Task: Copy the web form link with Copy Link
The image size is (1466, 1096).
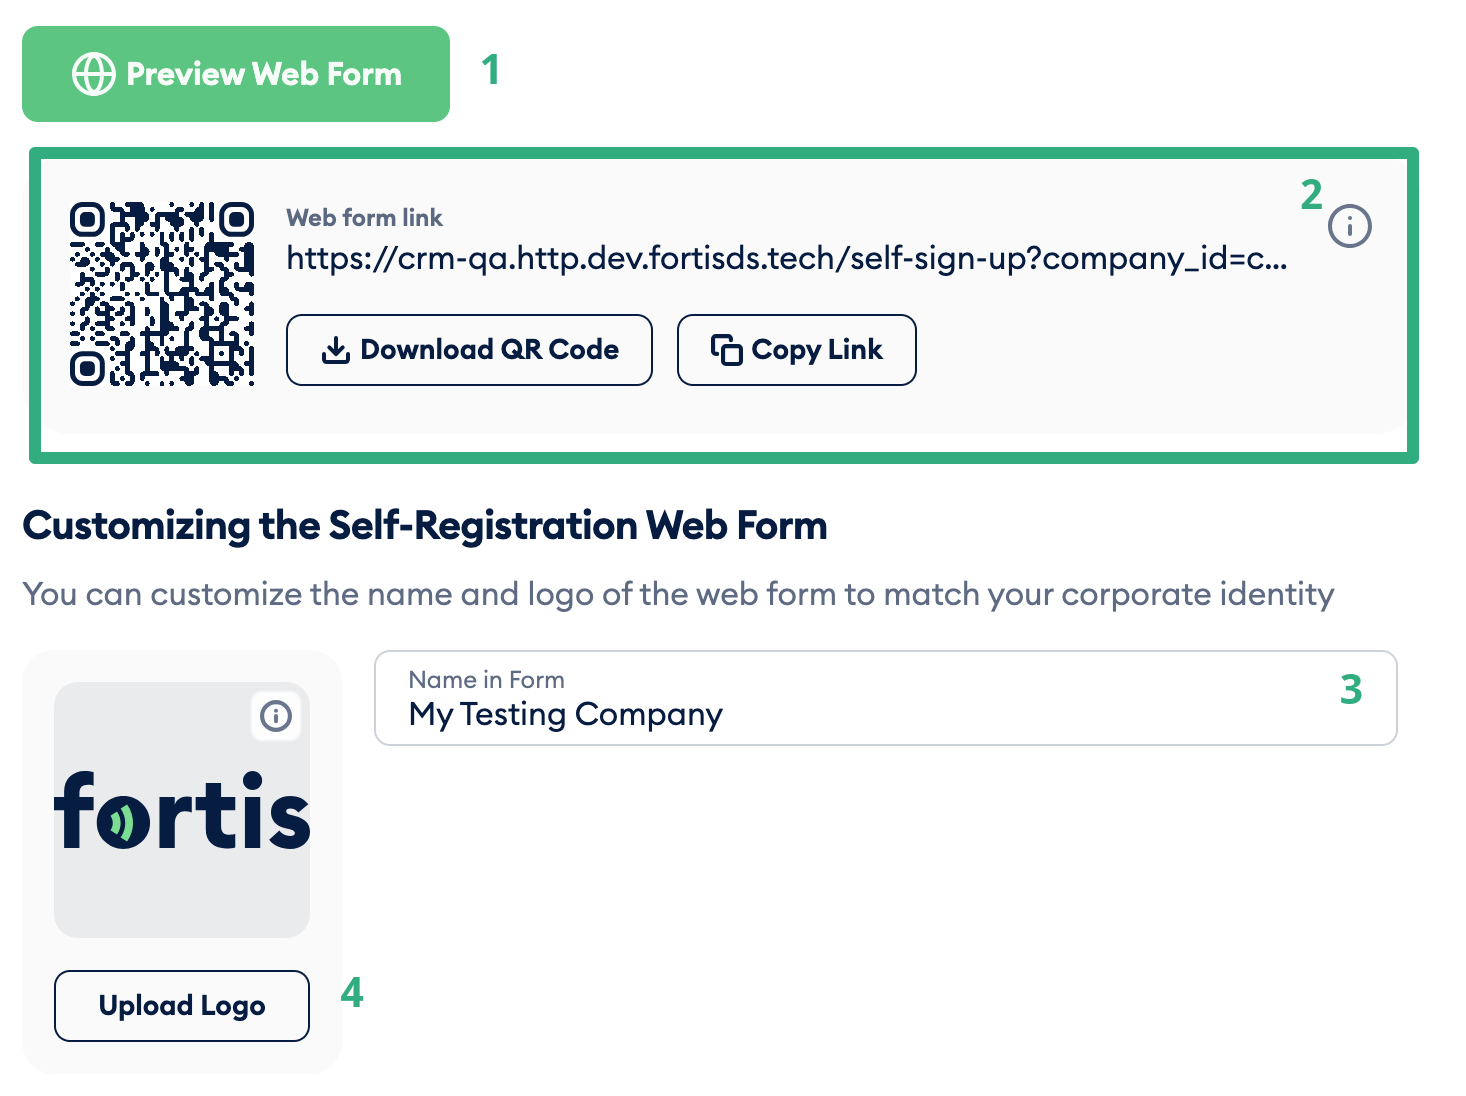Action: point(797,350)
